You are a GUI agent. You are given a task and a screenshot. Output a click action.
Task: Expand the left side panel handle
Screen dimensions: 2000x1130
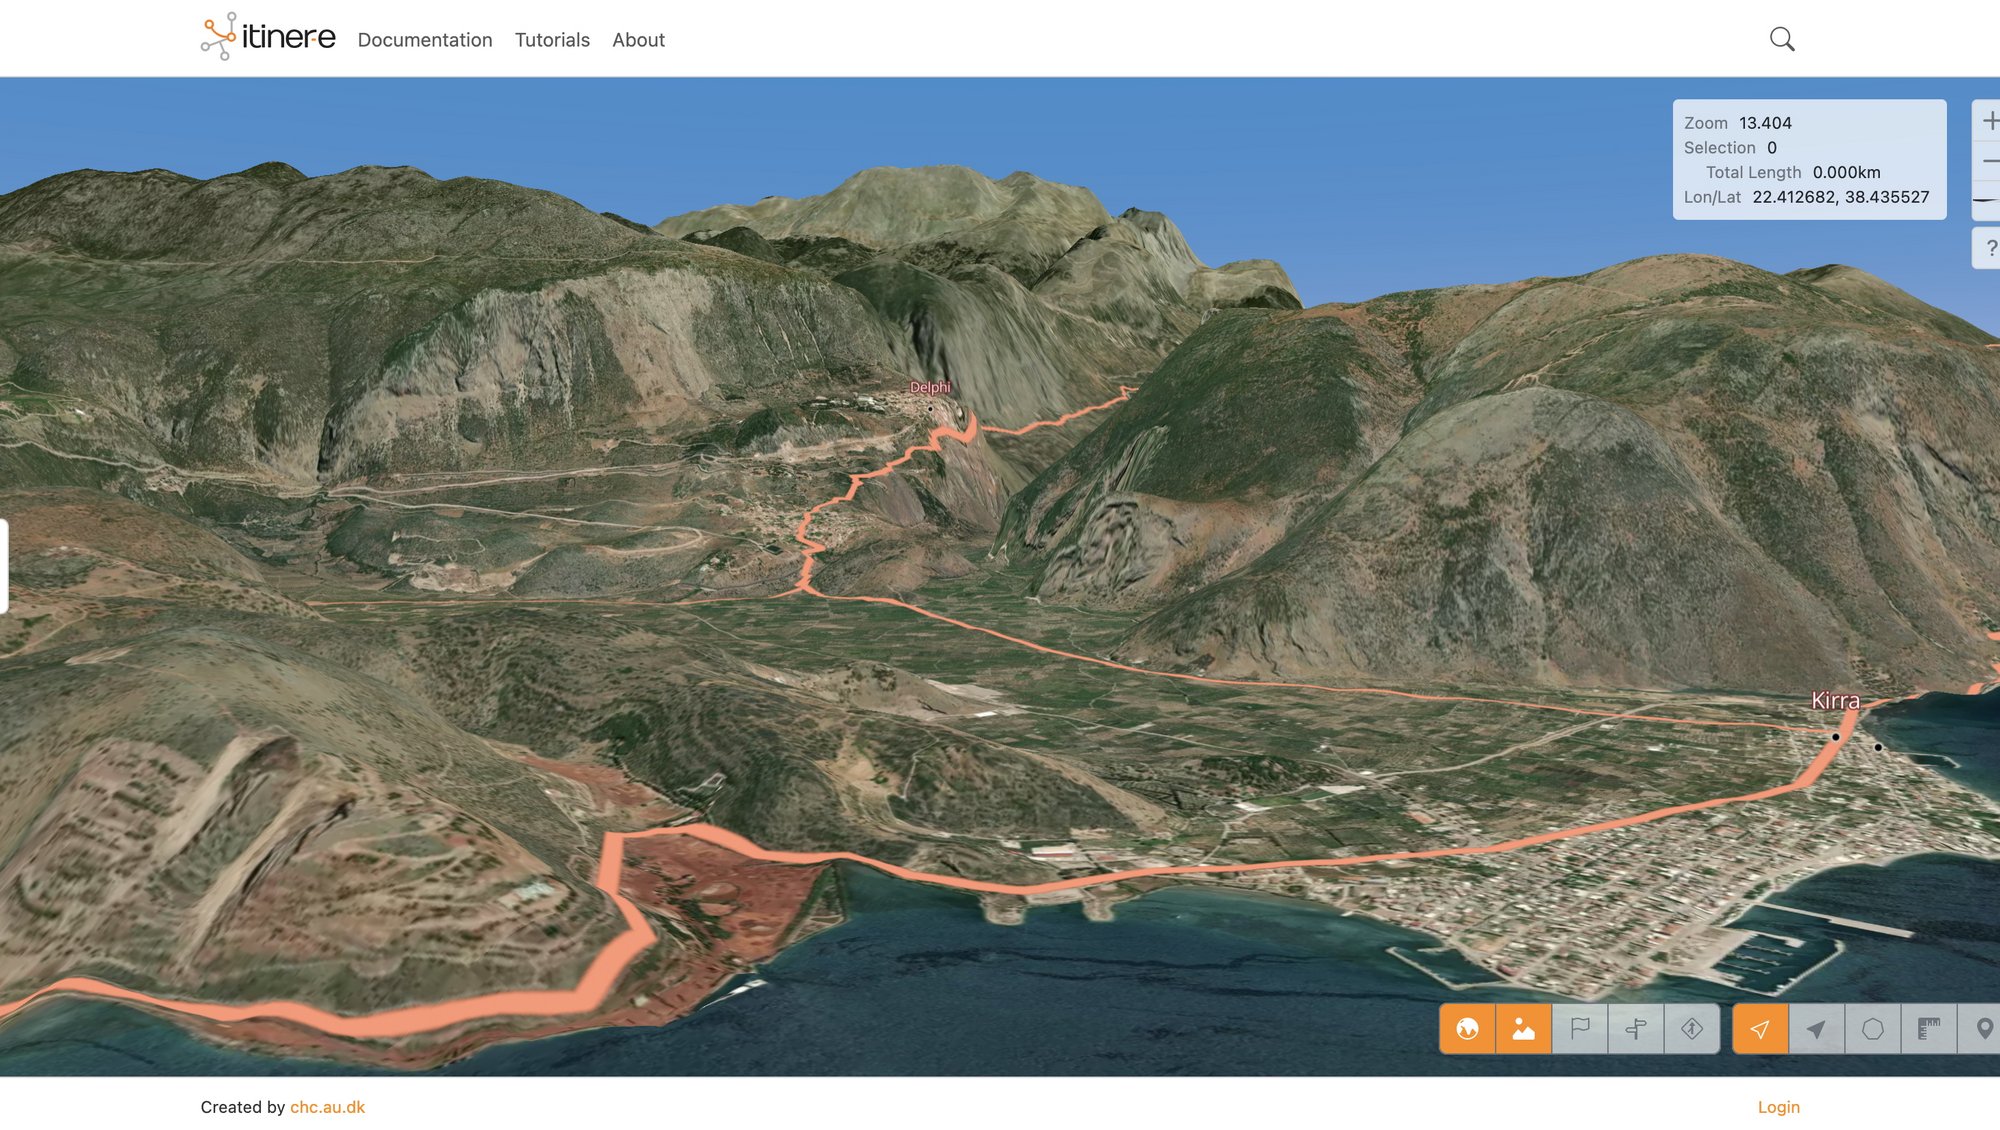coord(4,566)
